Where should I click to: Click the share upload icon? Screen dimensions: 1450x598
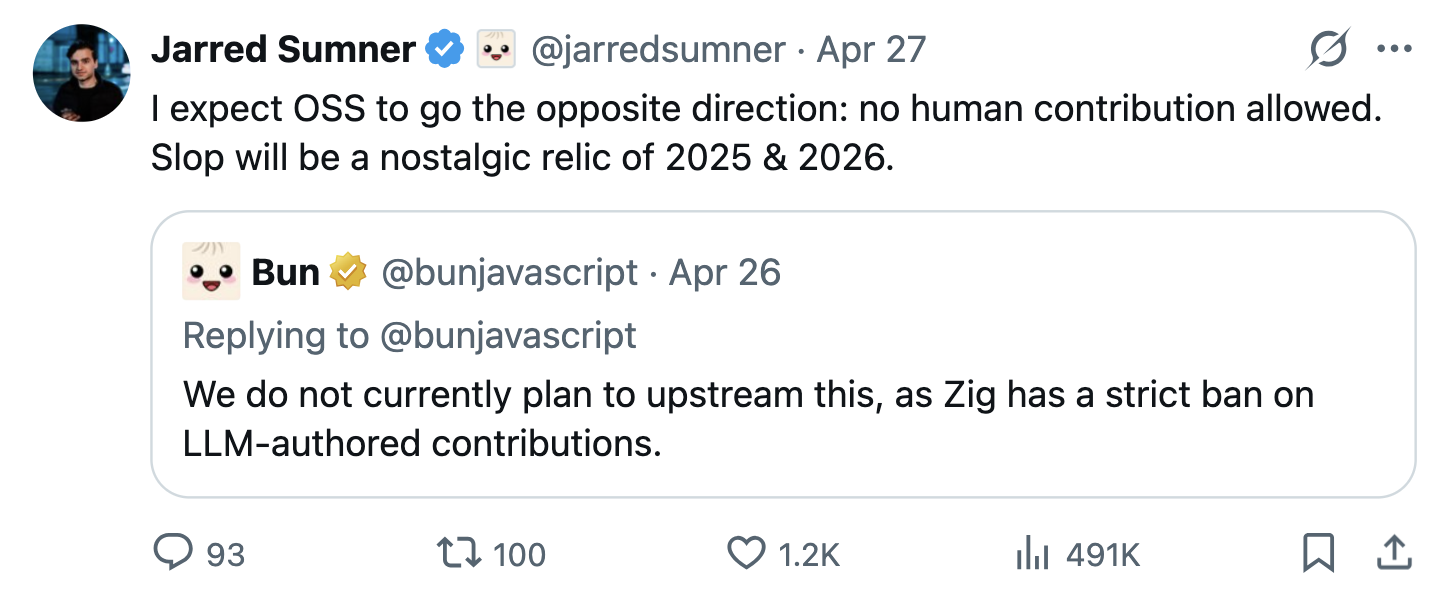(x=1393, y=552)
